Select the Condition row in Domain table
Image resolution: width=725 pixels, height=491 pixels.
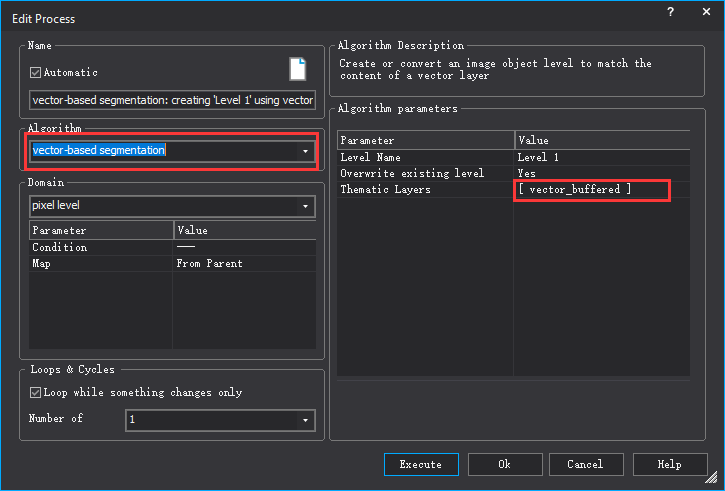pyautogui.click(x=60, y=247)
